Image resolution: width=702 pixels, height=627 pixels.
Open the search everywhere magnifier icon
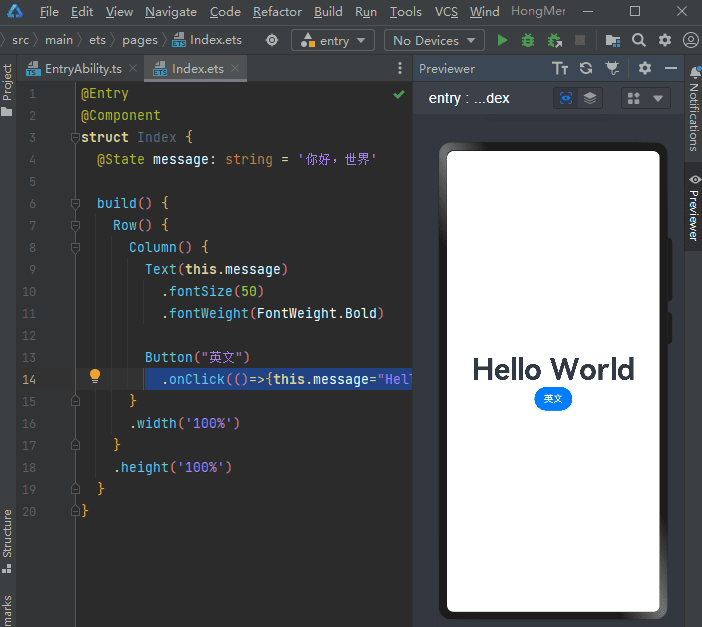(639, 41)
